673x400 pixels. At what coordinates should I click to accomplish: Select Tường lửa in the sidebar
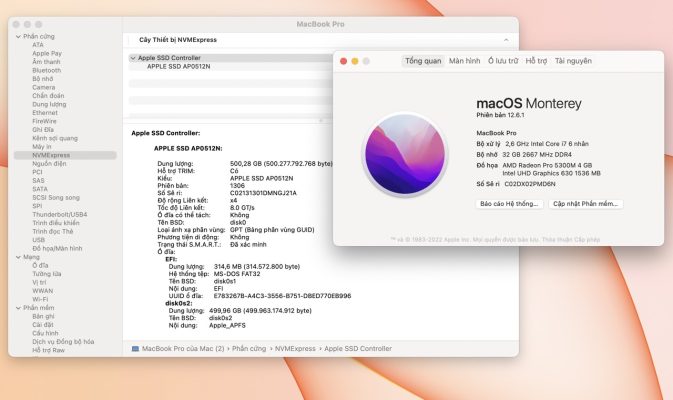click(47, 274)
